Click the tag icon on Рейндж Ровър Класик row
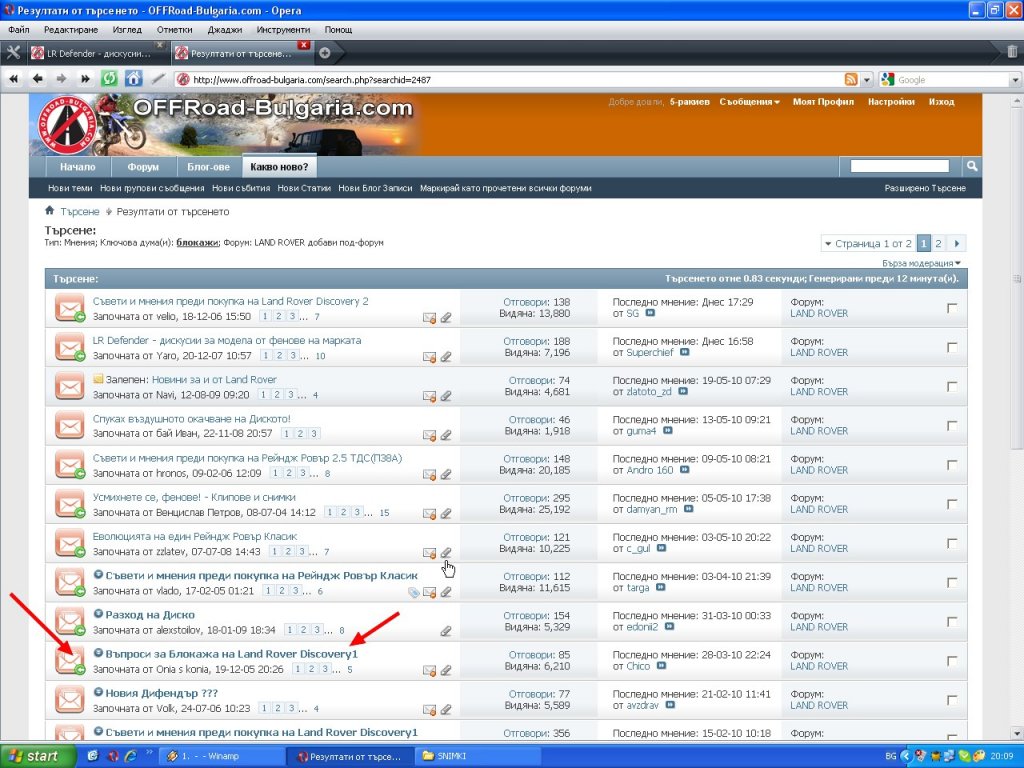1024x768 pixels. click(413, 592)
